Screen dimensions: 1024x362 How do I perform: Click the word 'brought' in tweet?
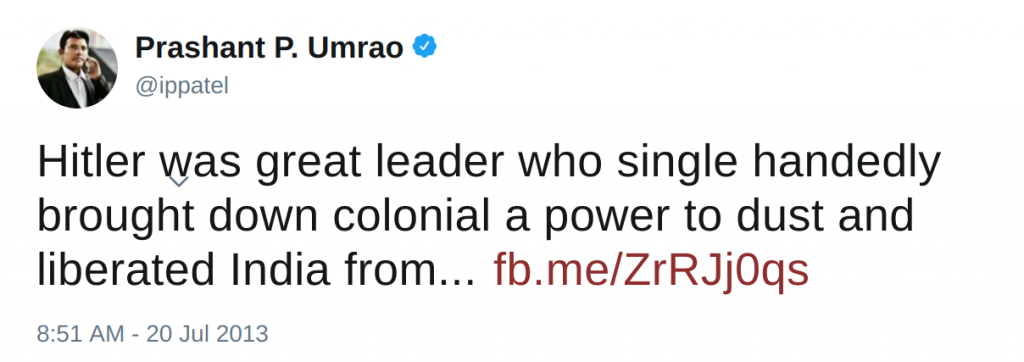pyautogui.click(x=116, y=218)
